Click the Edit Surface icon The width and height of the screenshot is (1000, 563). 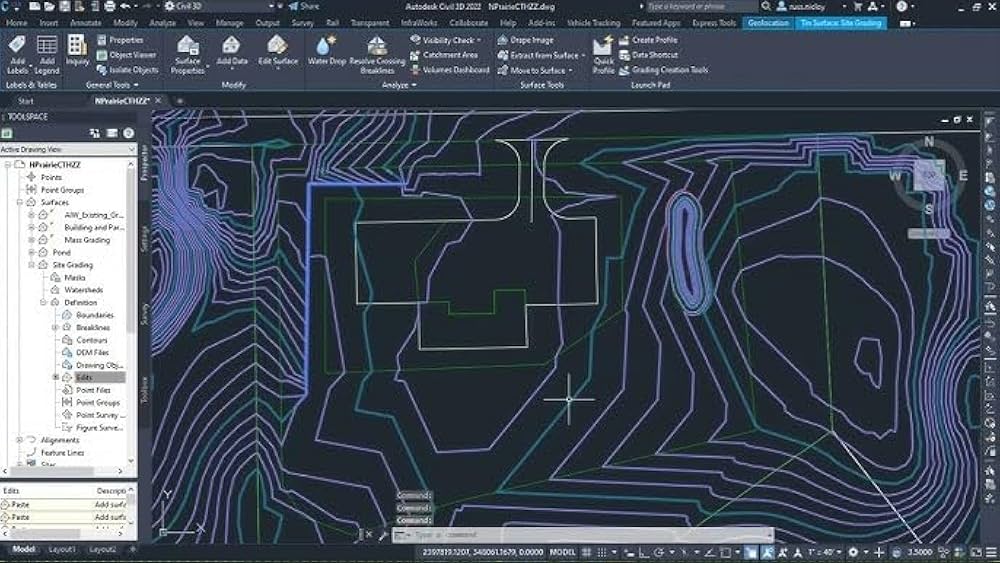(x=277, y=50)
